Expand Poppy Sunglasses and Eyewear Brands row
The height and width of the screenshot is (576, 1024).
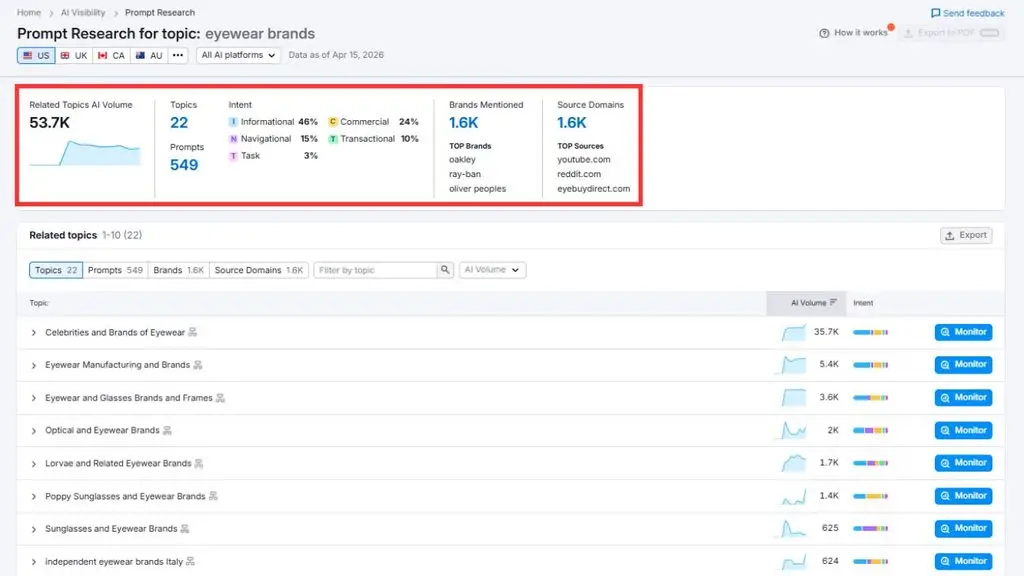point(33,497)
